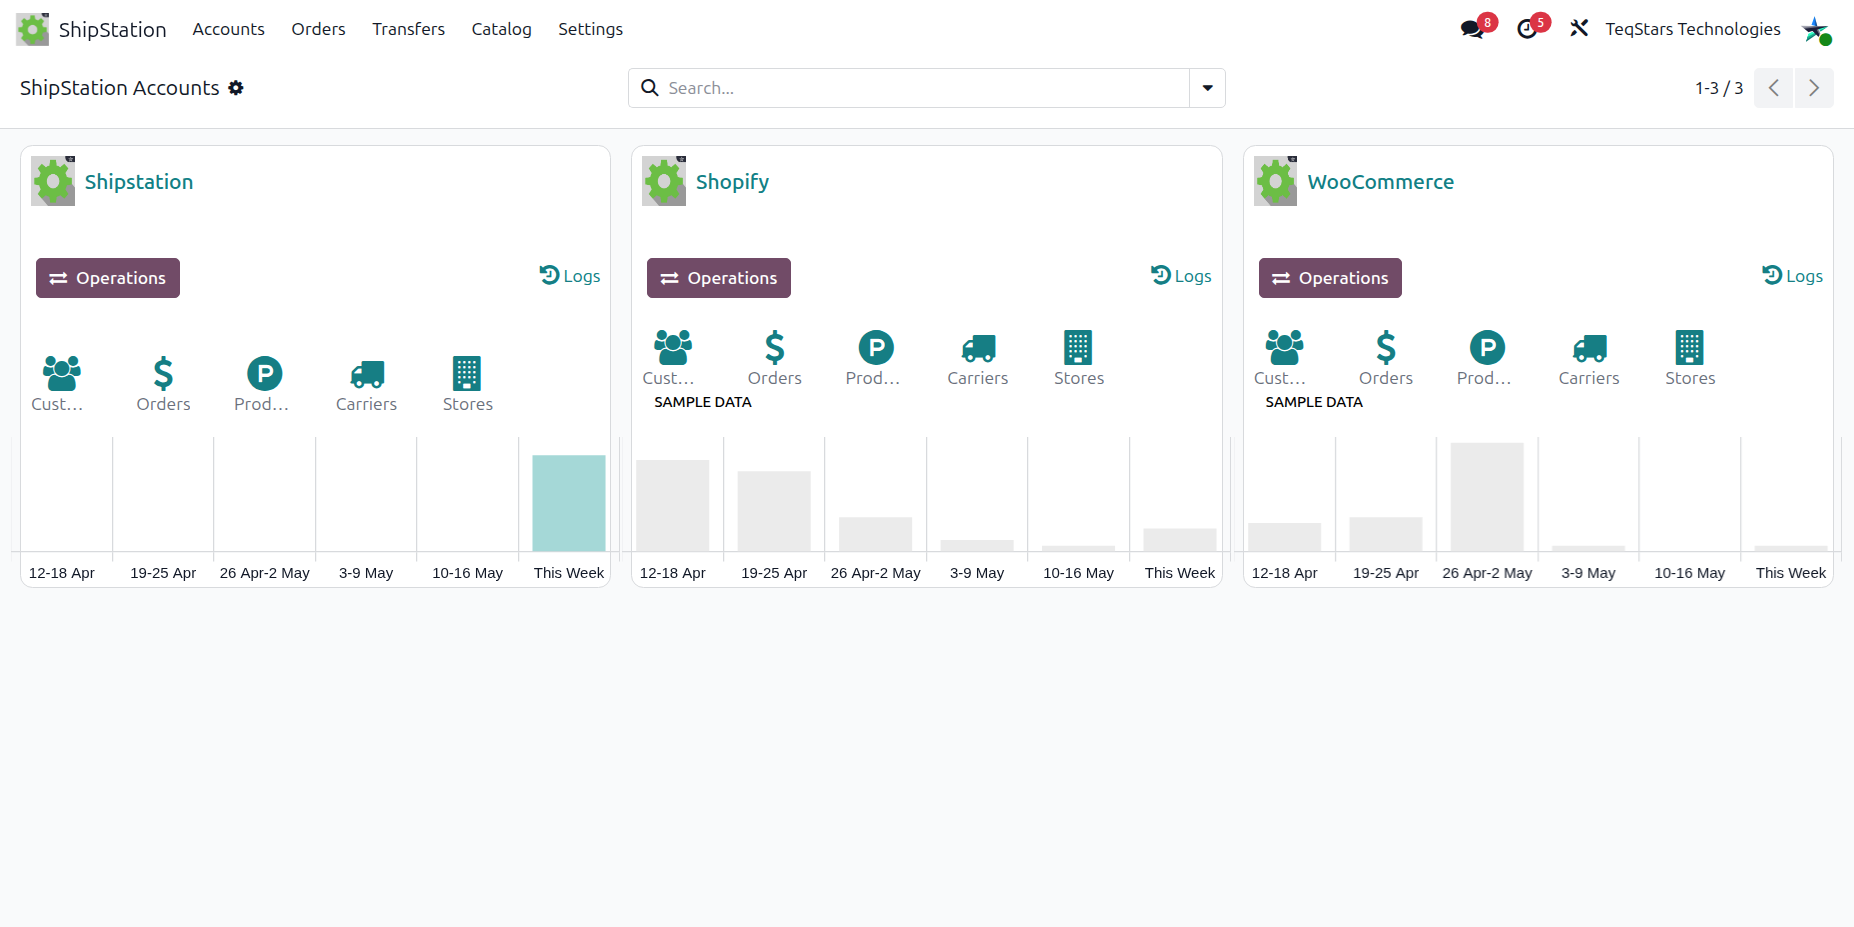Click the Shipstation card logo image
Screen dimensions: 1854x927
click(x=53, y=181)
